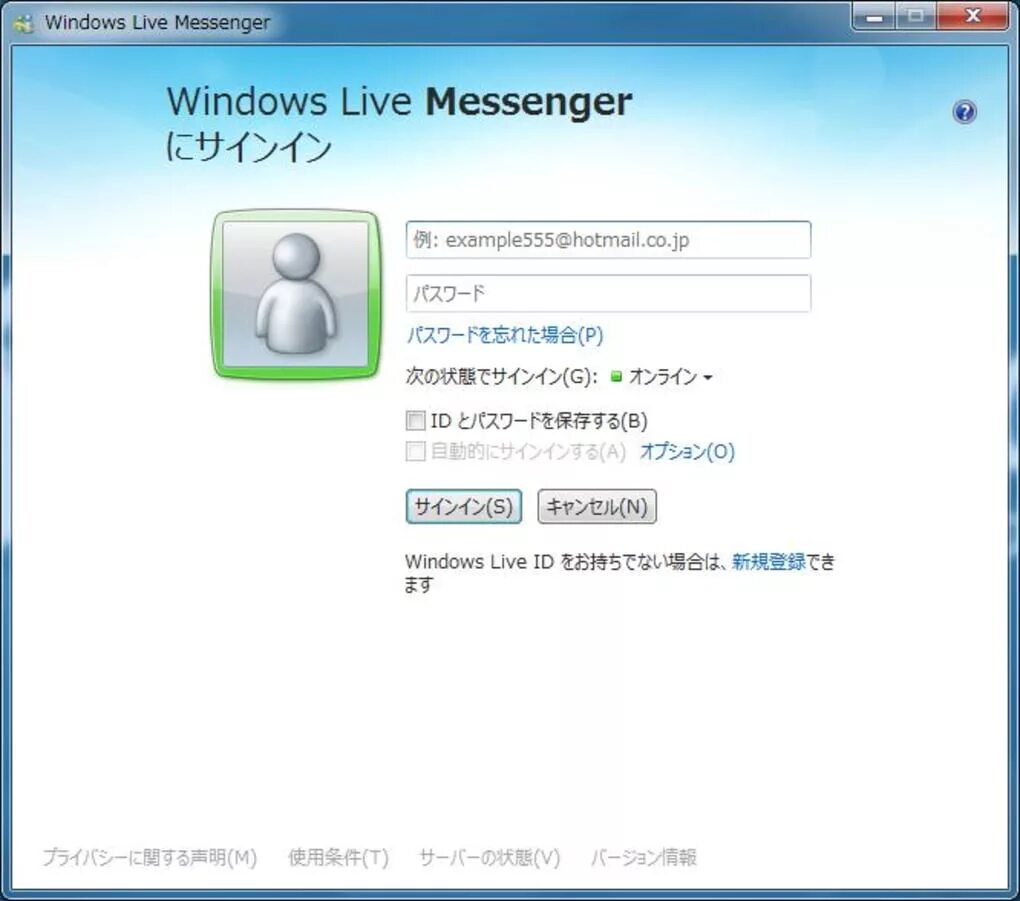Click the にサインイン heading text
This screenshot has width=1020, height=901.
pyautogui.click(x=249, y=147)
